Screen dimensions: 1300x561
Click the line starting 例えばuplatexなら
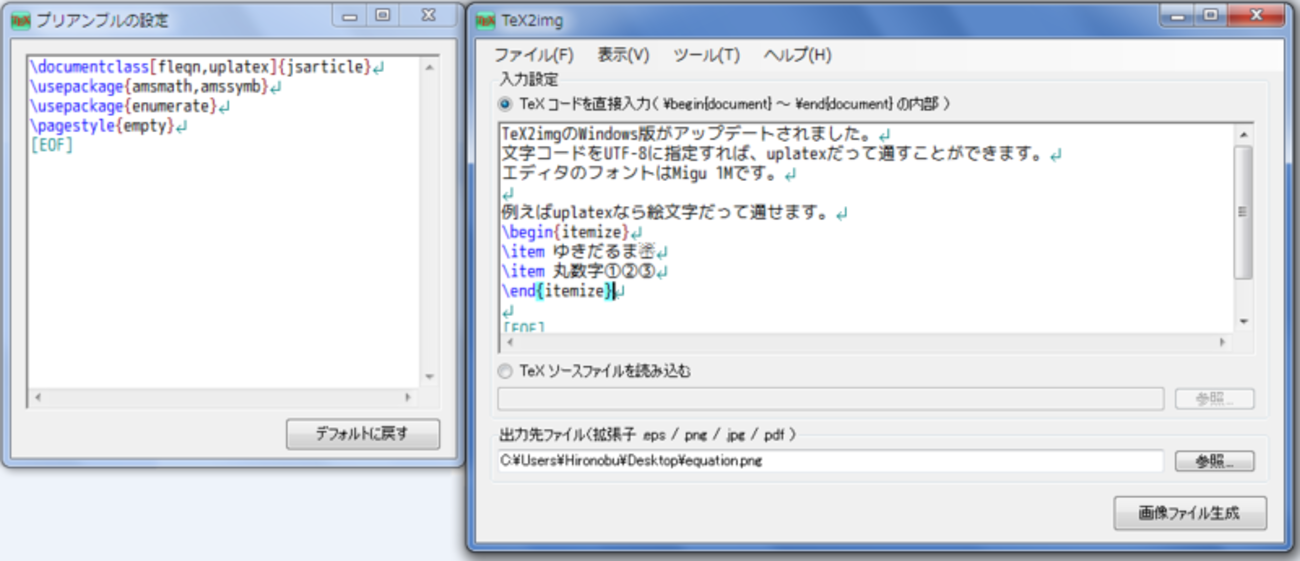pos(675,213)
